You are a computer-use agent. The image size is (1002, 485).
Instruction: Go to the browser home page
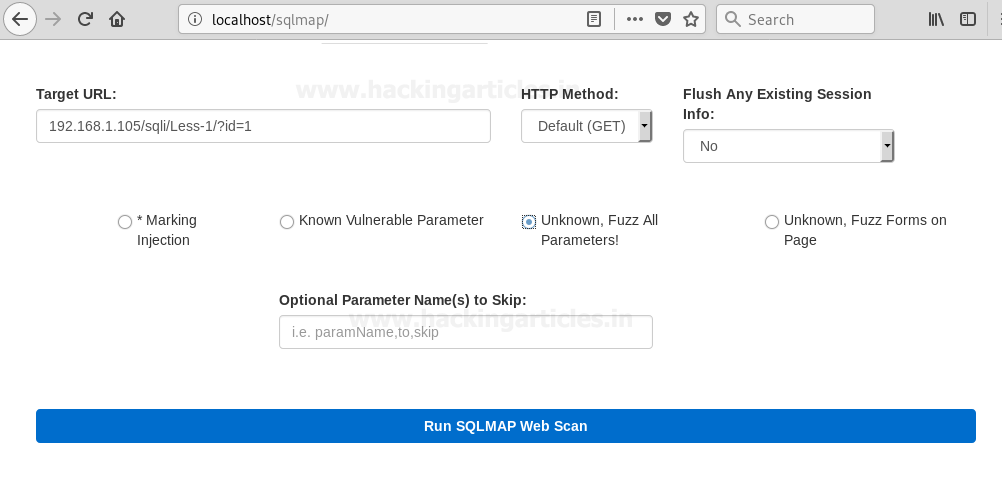117,19
